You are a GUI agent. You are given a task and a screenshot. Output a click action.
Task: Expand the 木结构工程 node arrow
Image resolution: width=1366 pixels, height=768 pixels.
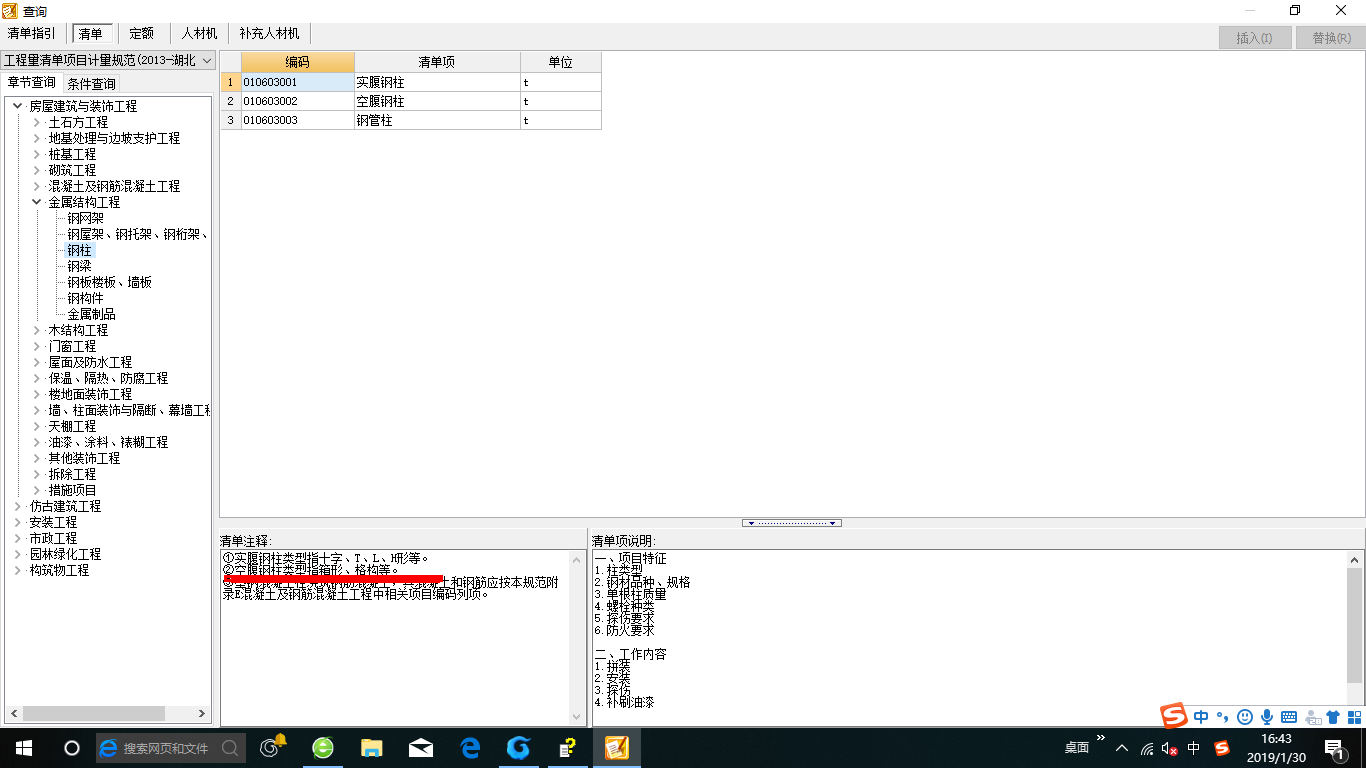click(37, 330)
